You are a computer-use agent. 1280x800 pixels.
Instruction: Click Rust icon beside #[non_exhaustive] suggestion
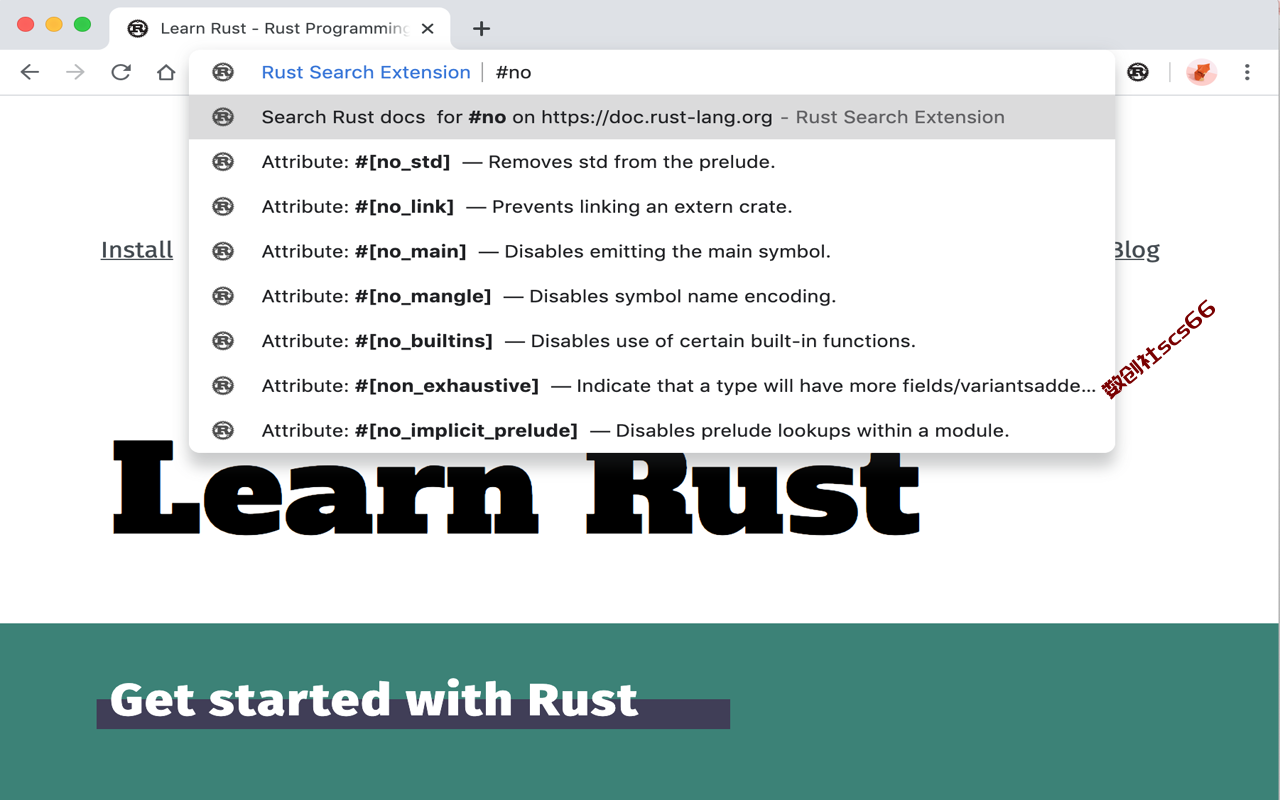click(223, 386)
